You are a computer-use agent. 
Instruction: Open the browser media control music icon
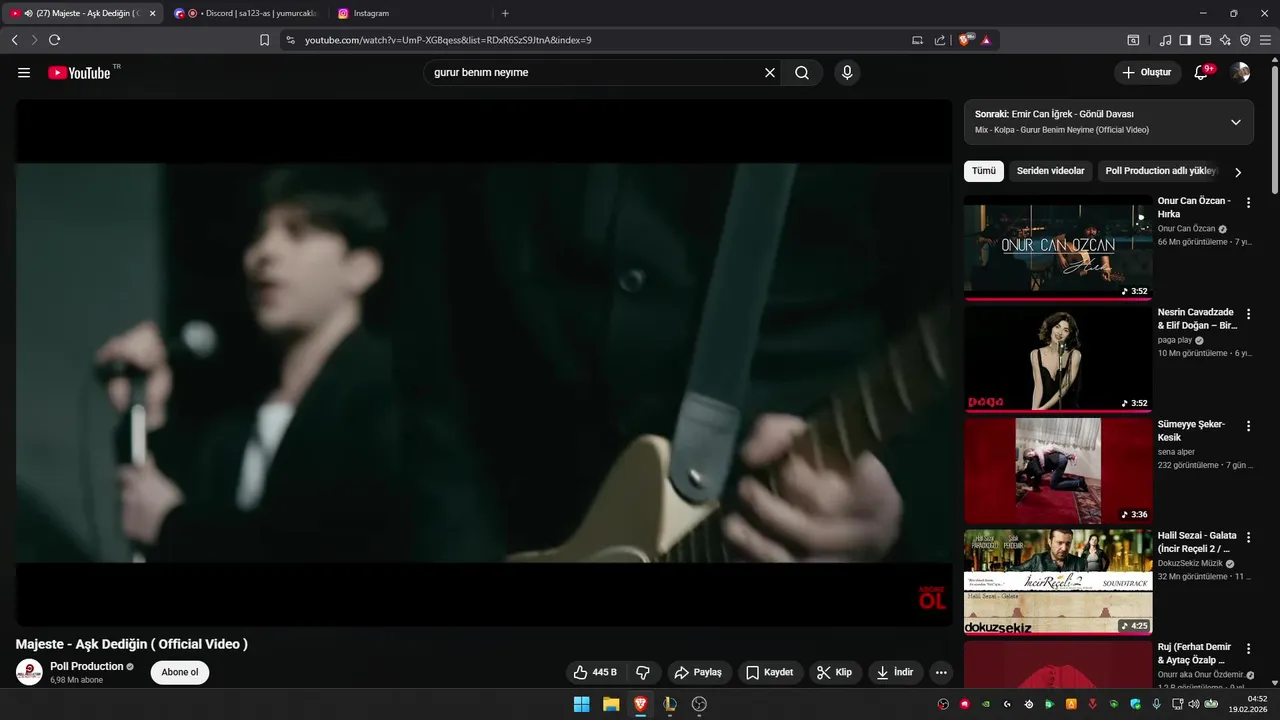pyautogui.click(x=1165, y=40)
